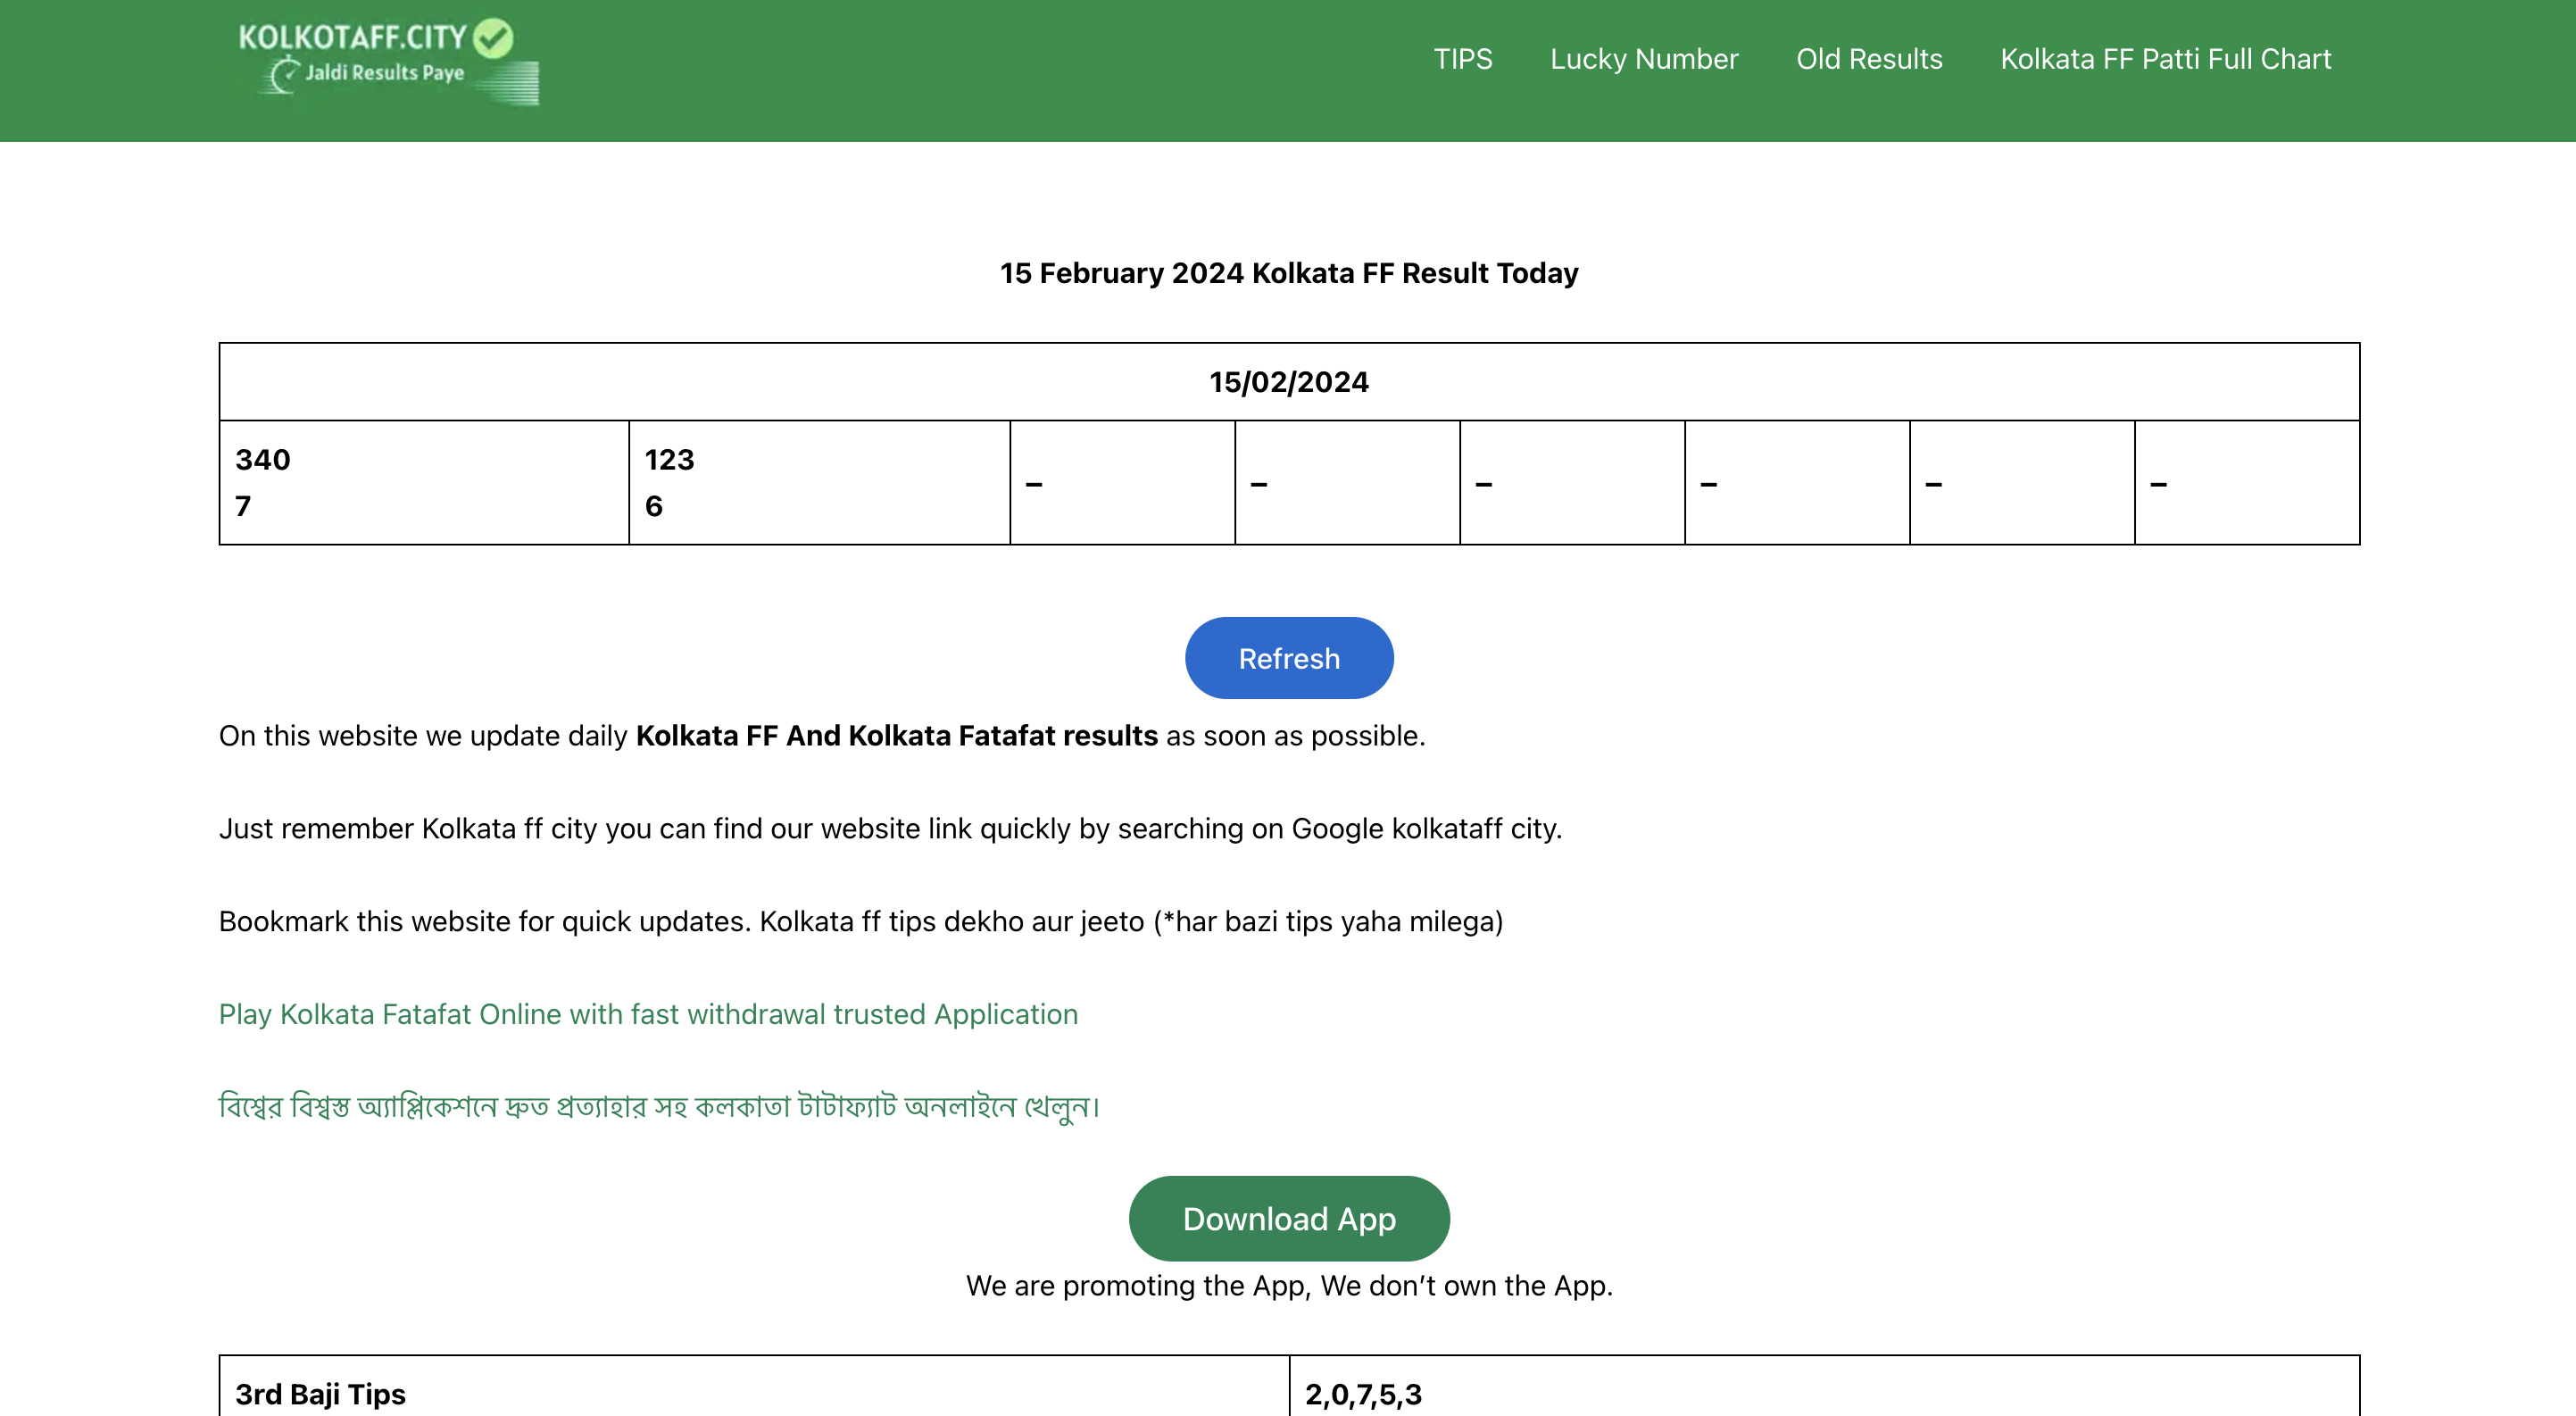
Task: Click the Lucky Number menu icon
Action: tap(1645, 57)
